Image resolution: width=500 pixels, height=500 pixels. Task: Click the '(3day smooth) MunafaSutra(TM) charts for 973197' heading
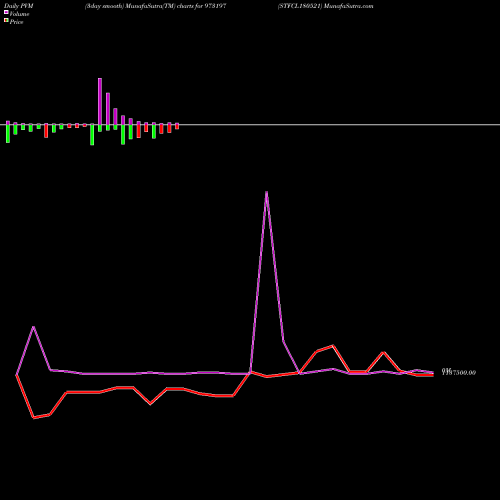click(156, 6)
